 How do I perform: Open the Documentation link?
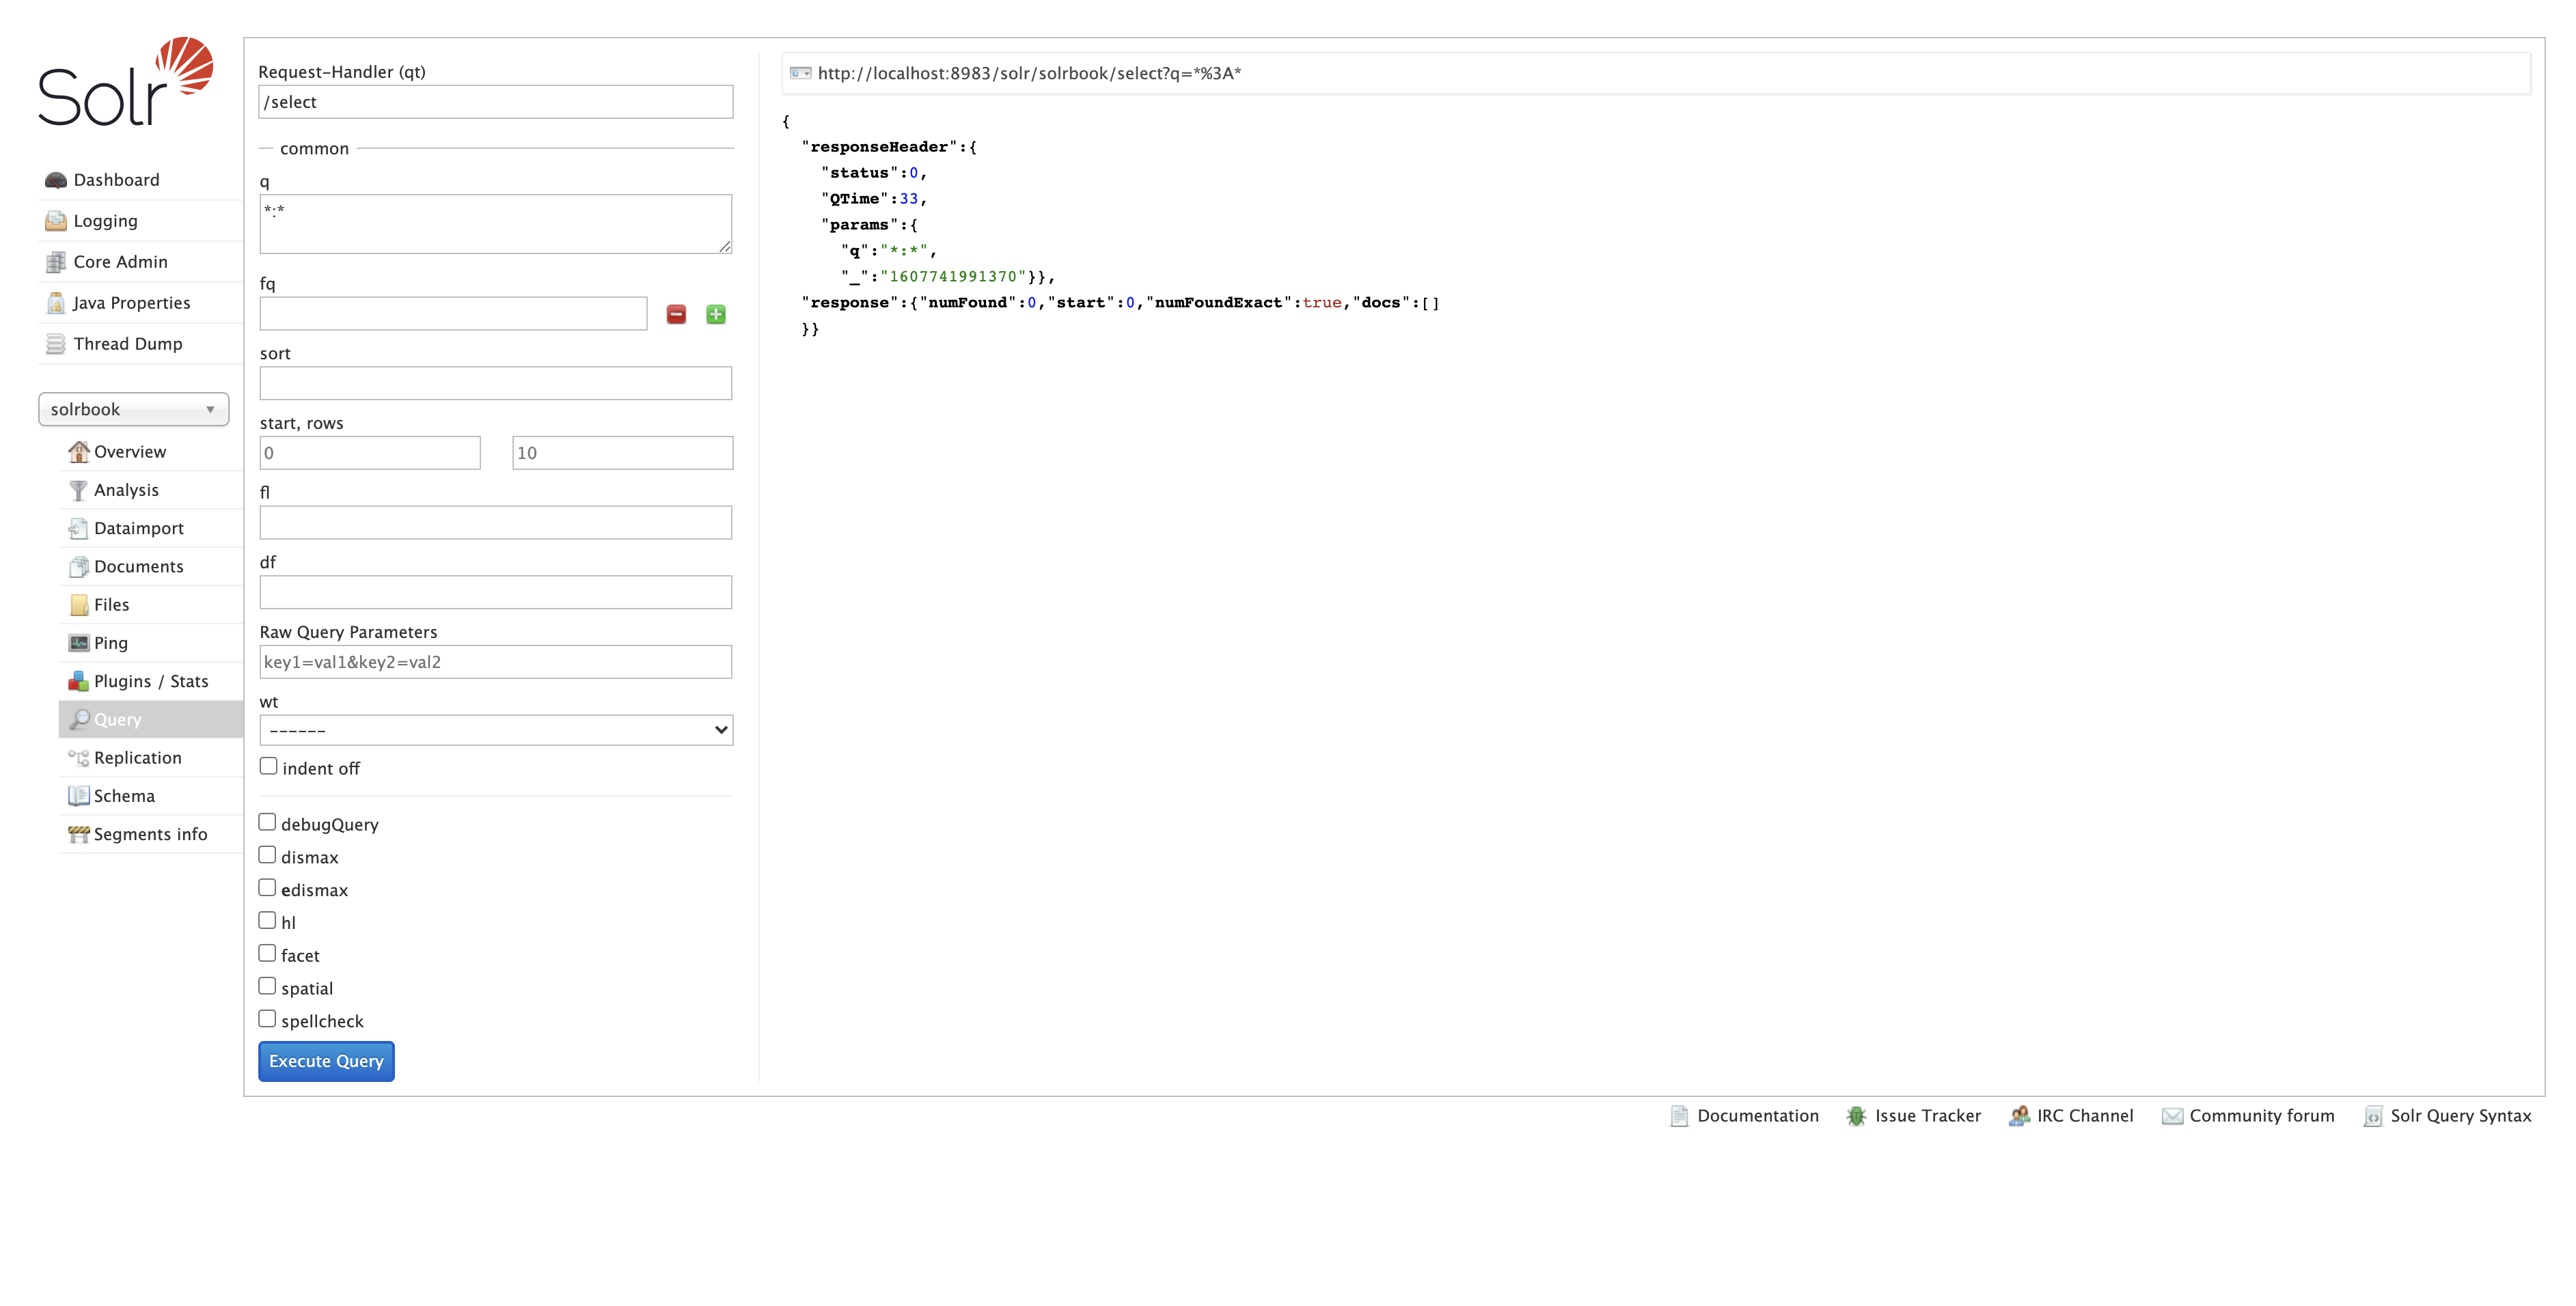pos(1757,1116)
